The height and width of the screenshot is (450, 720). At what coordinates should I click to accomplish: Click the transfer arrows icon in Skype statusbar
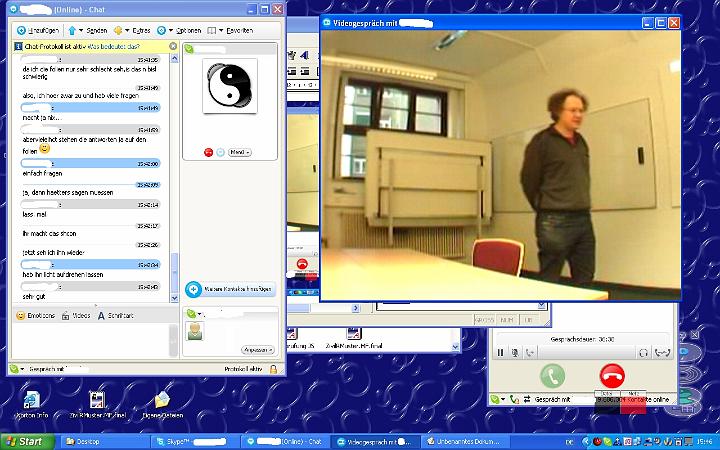pos(527,399)
